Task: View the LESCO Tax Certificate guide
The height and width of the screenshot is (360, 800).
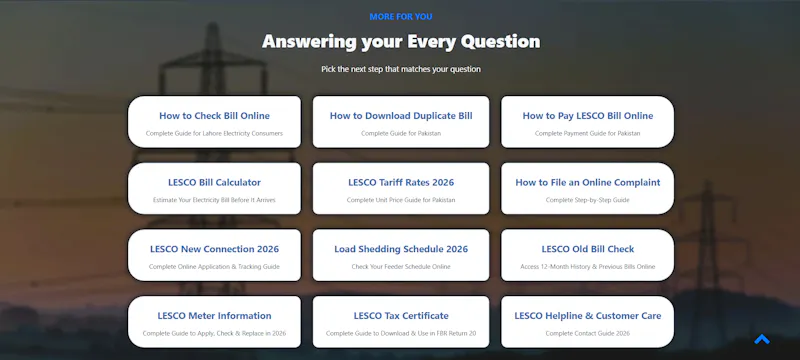Action: [401, 322]
